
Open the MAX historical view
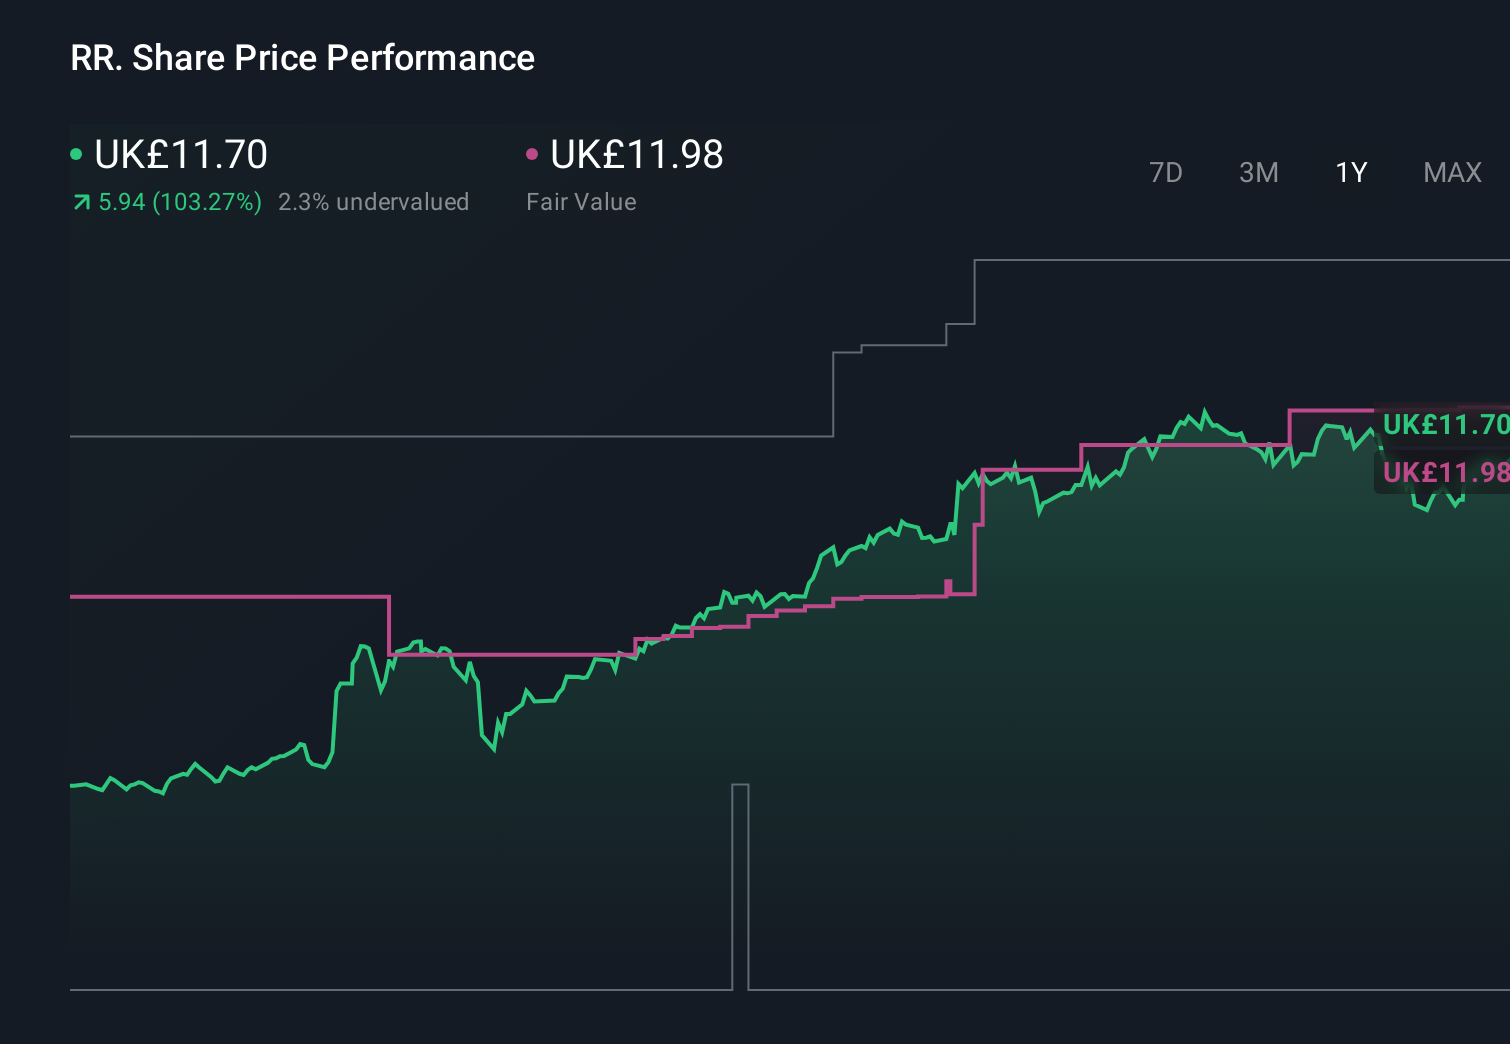1452,172
